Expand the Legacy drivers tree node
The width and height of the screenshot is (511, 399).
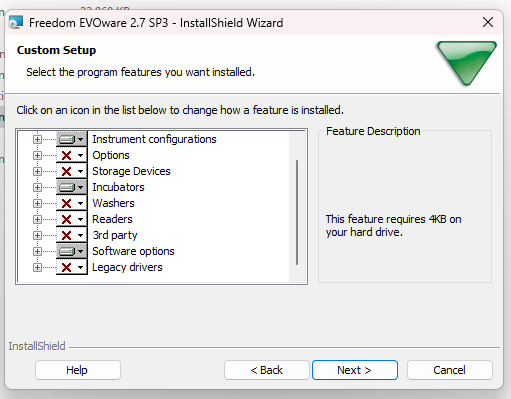click(x=37, y=267)
